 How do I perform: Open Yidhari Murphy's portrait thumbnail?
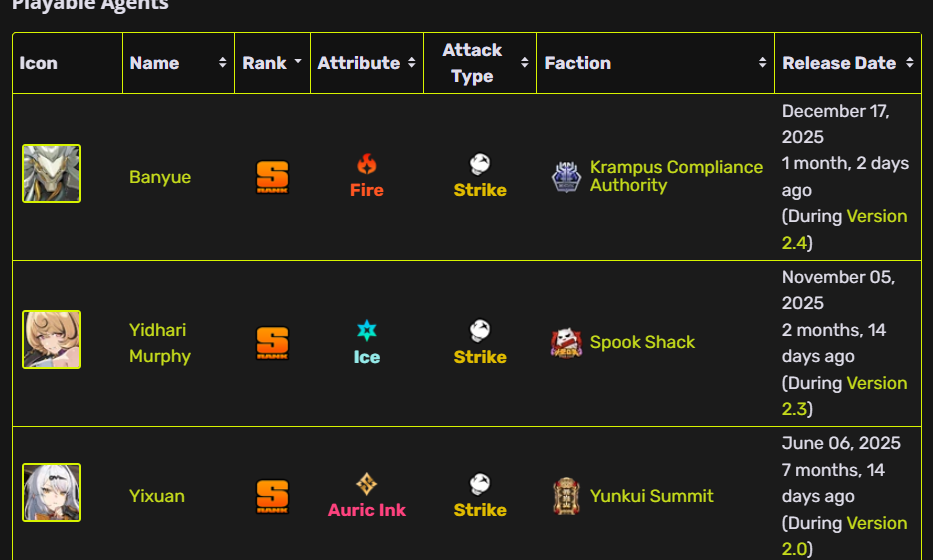51,339
